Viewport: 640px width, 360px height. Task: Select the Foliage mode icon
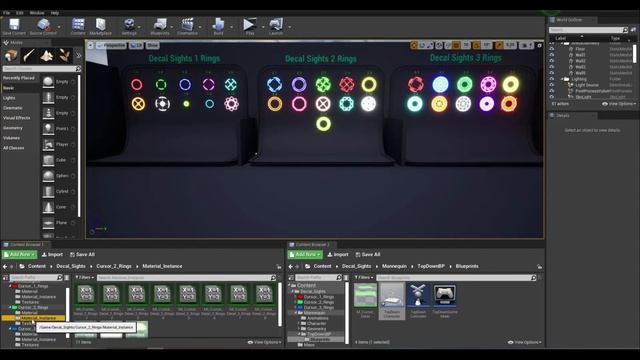click(64, 55)
